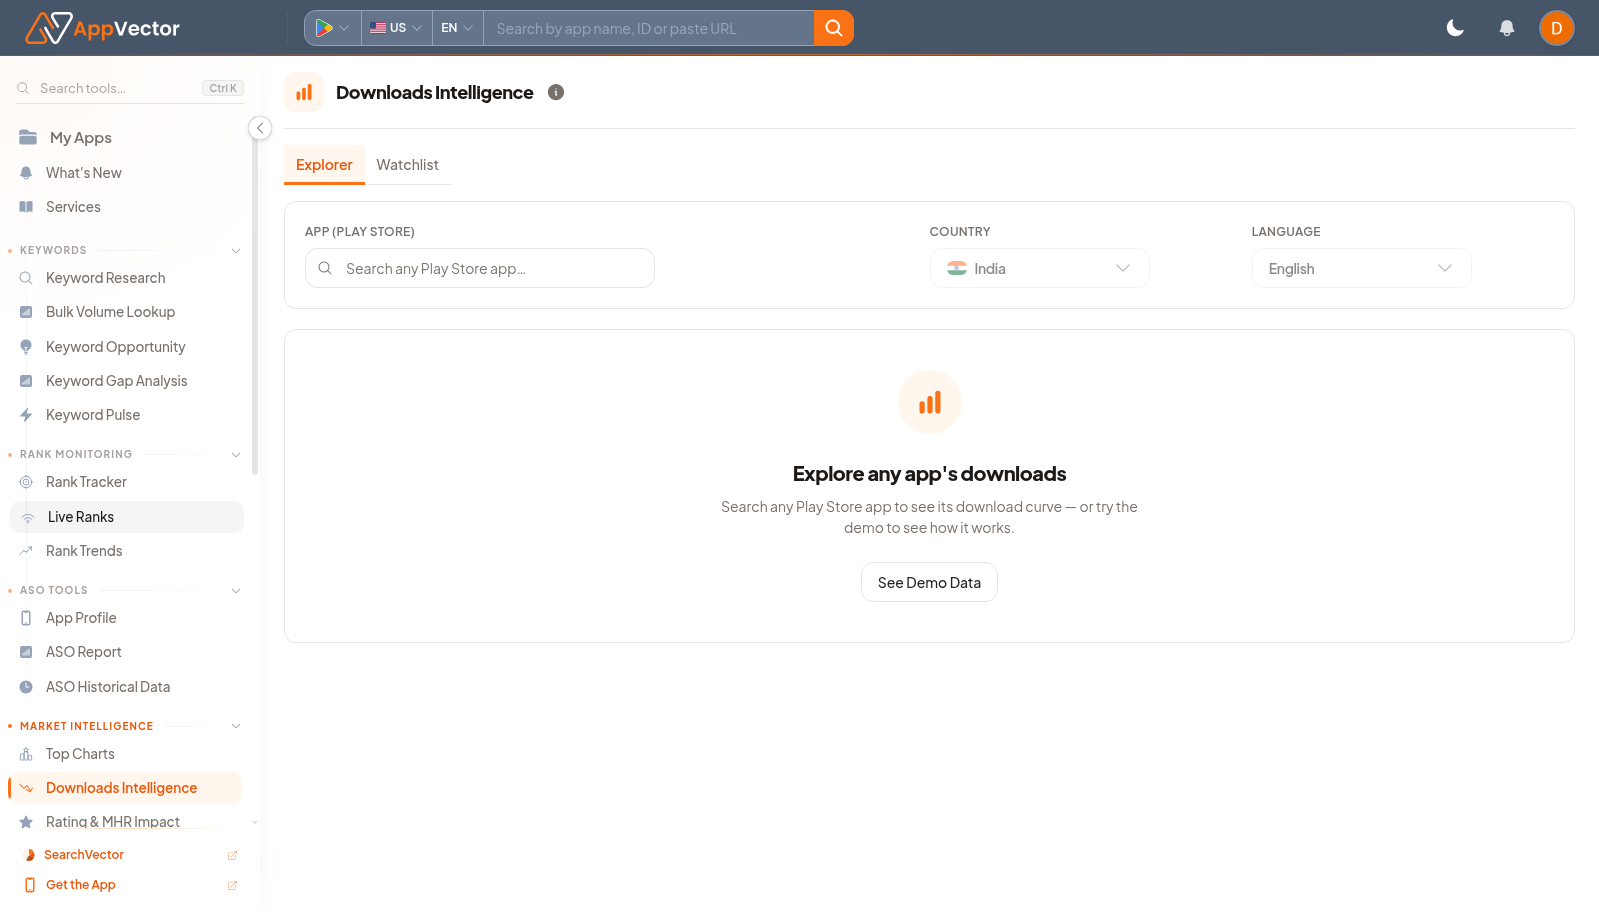Screen dimensions: 1599x912
Task: Click the AppVector logo
Action: [x=102, y=28]
